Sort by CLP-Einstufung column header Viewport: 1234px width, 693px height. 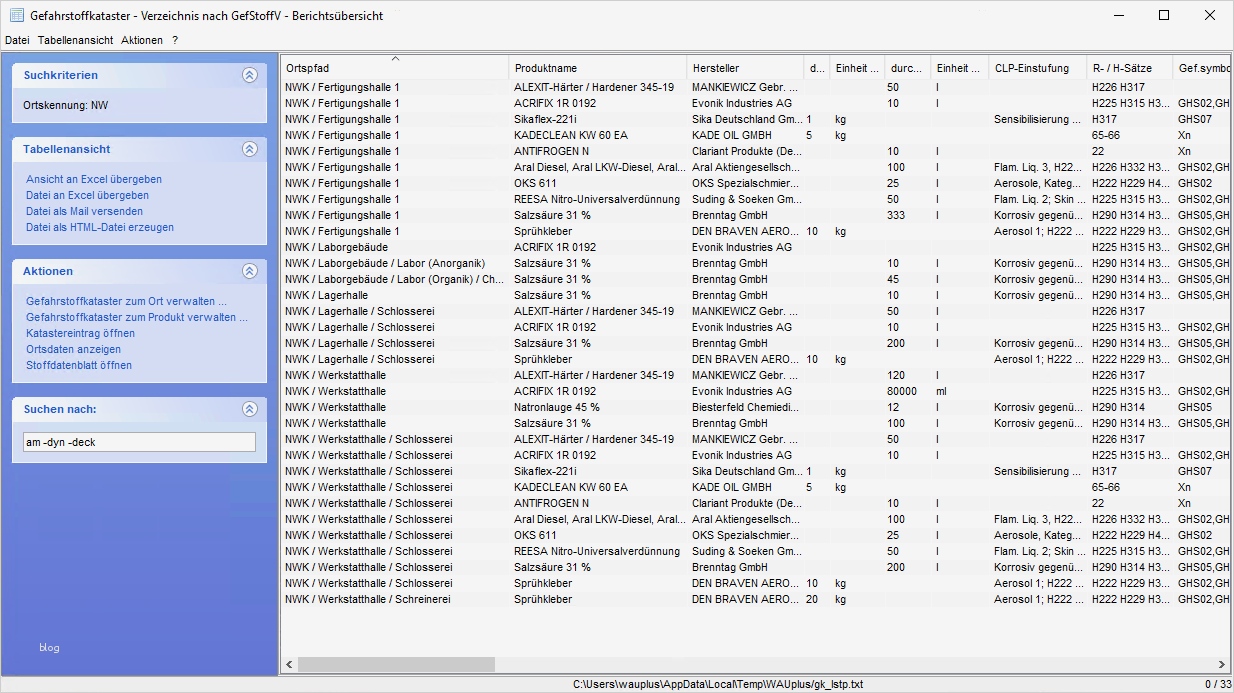pos(1038,68)
